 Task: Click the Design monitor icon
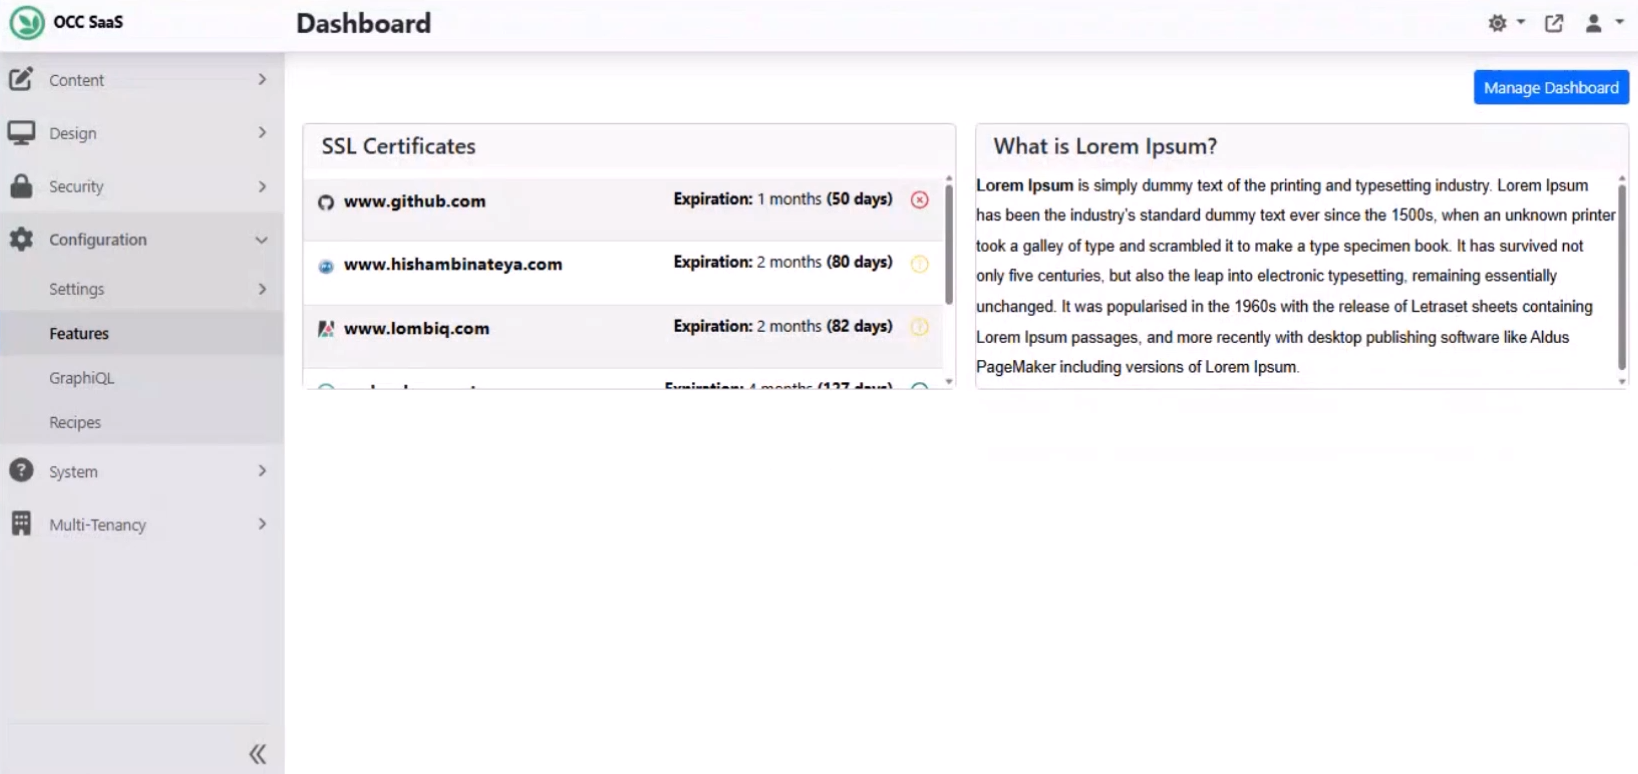click(x=21, y=133)
